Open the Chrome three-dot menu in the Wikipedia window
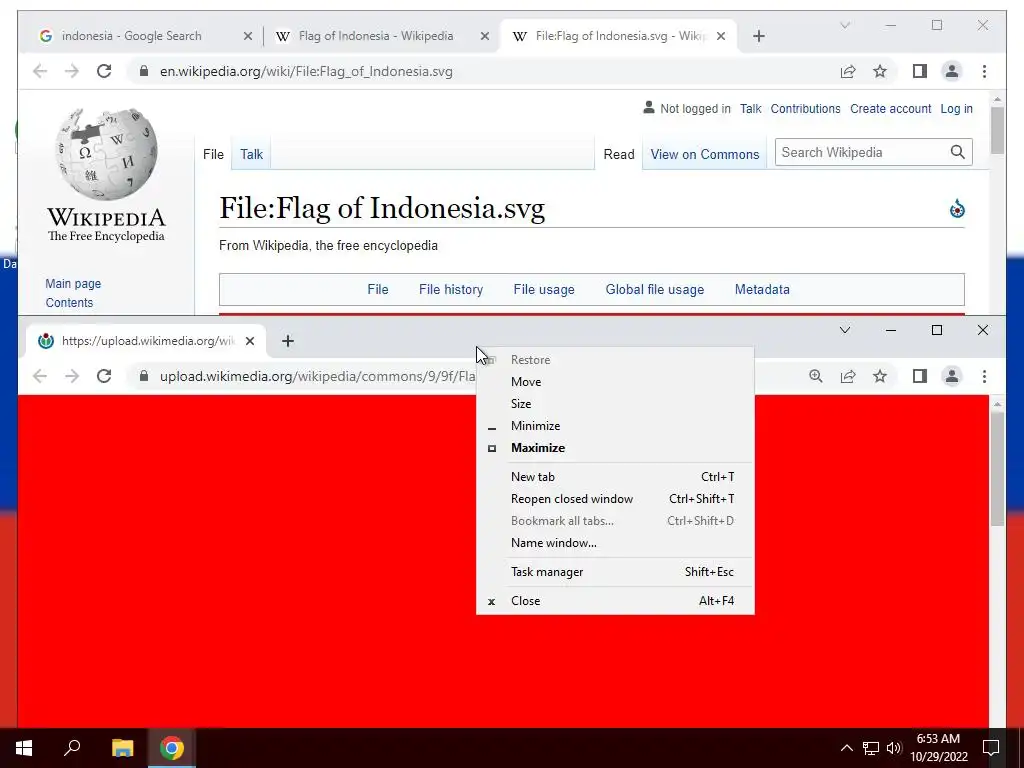 point(984,71)
